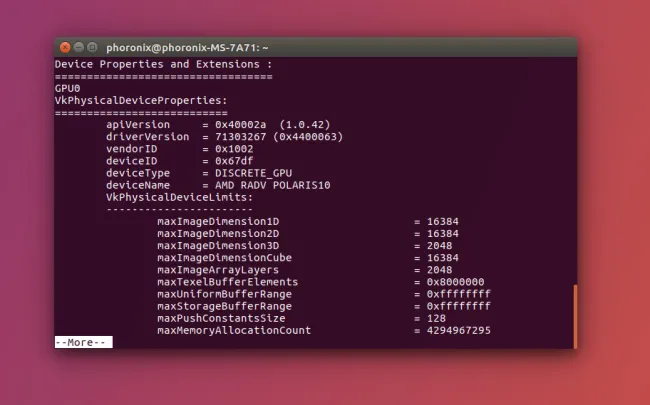The width and height of the screenshot is (650, 405).
Task: Close the terminal window
Action: 65,47
